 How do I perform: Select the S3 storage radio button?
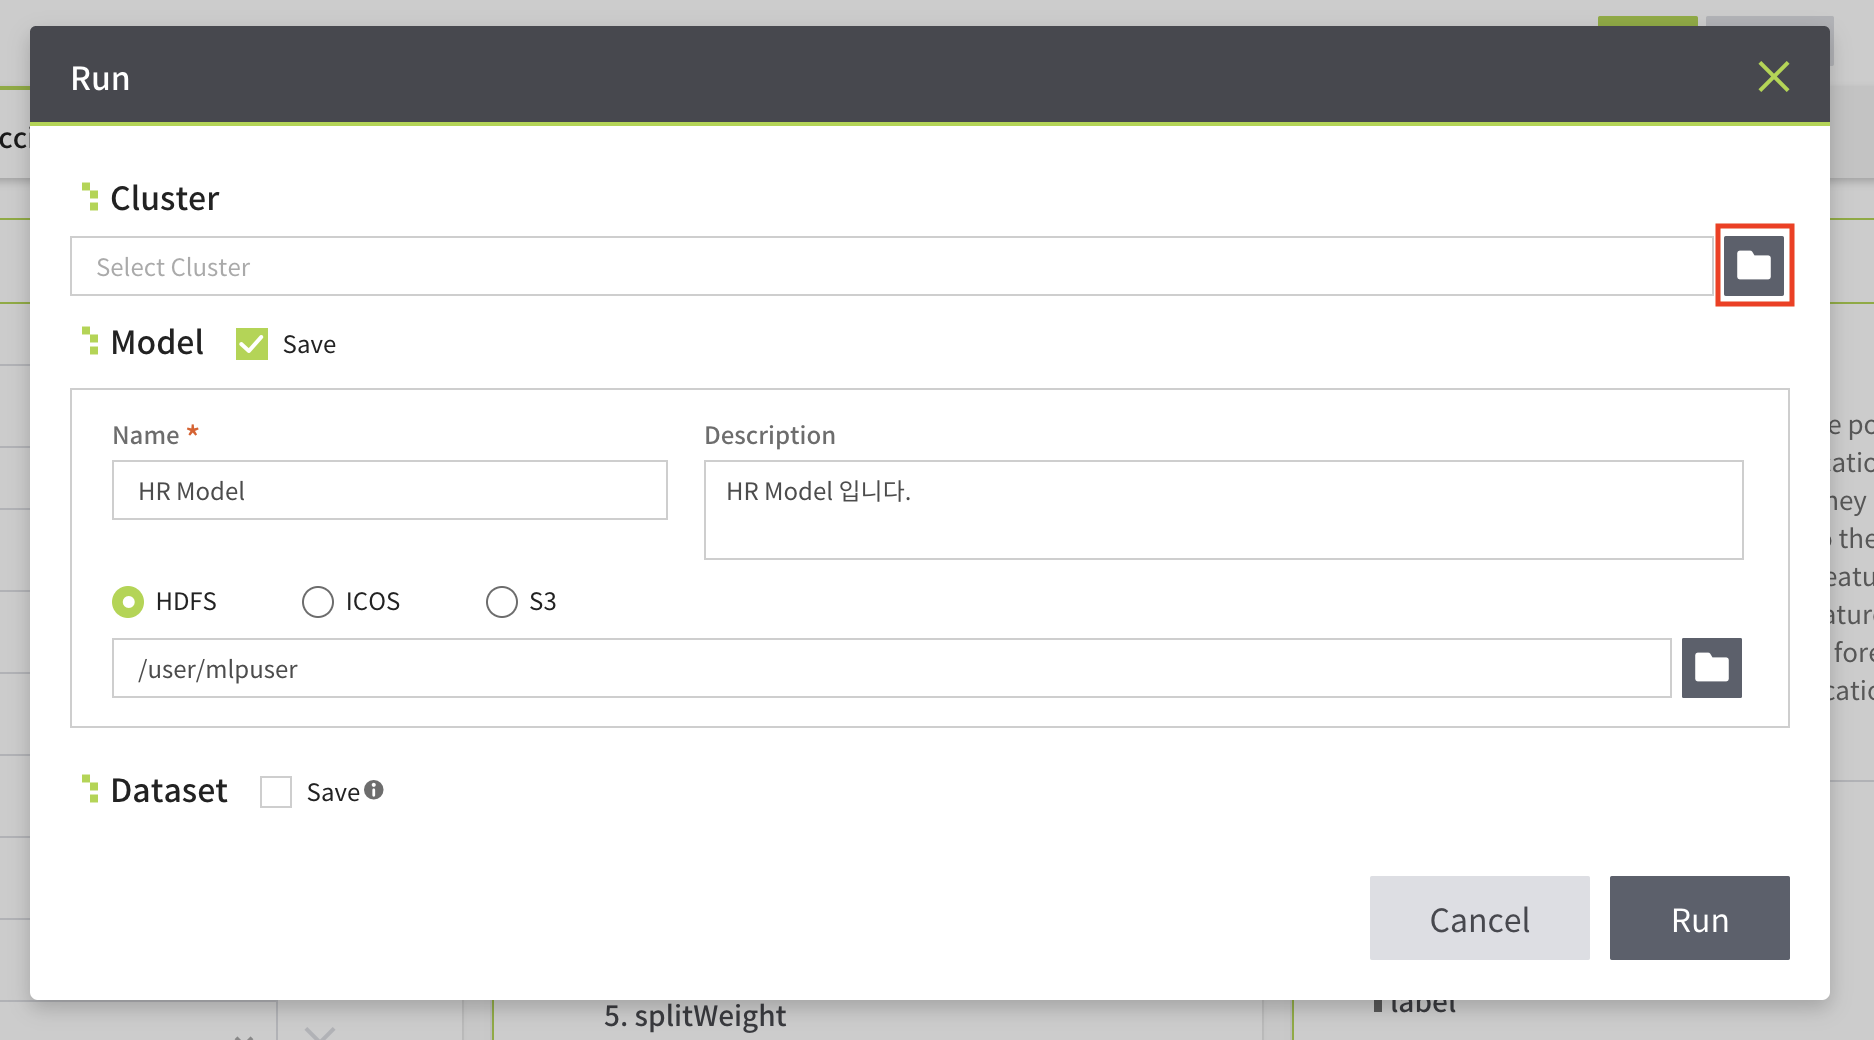coord(502,602)
